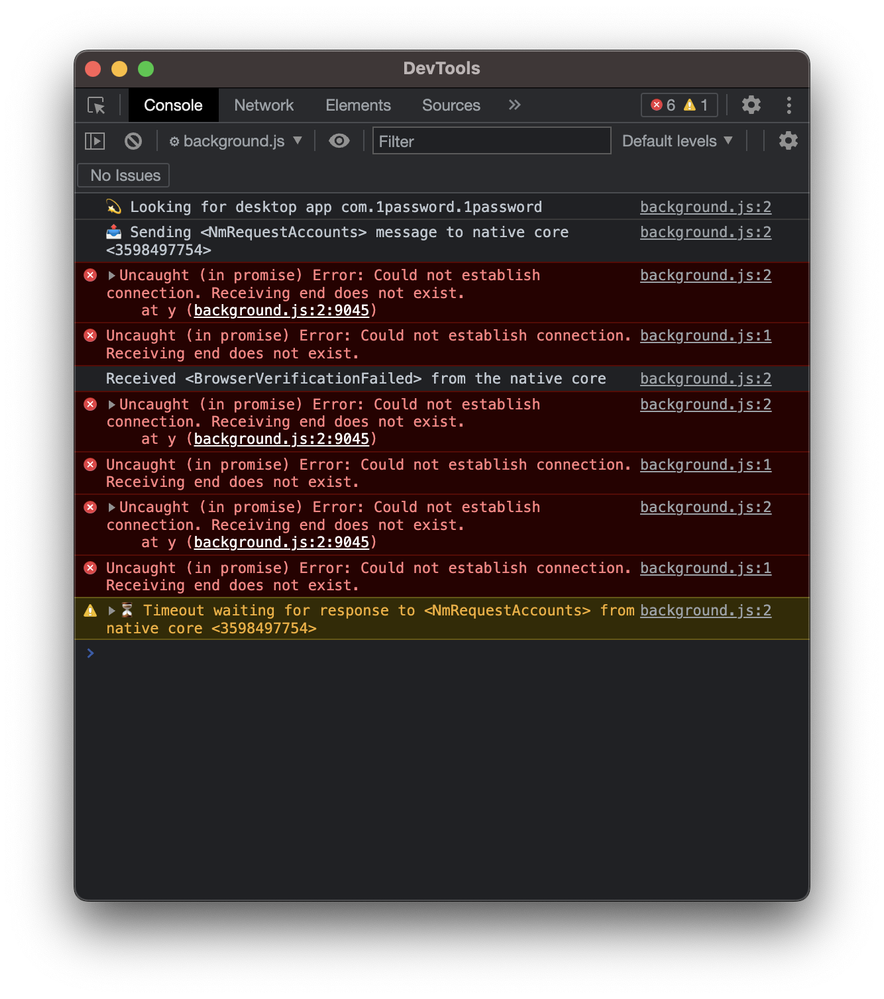Open DevTools settings gear in tab bar

coord(751,105)
